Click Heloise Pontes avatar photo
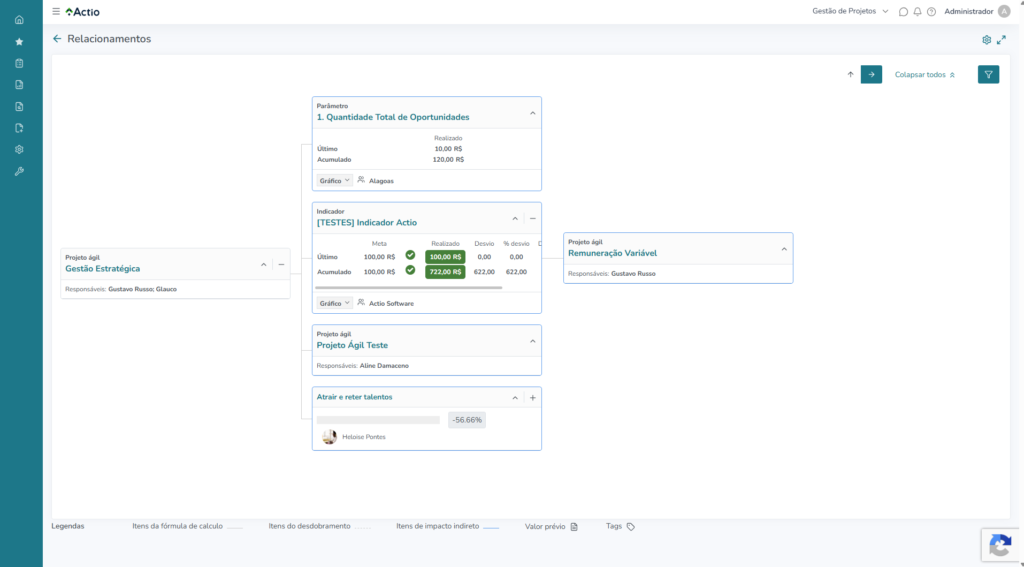The width and height of the screenshot is (1024, 567). pyautogui.click(x=329, y=436)
